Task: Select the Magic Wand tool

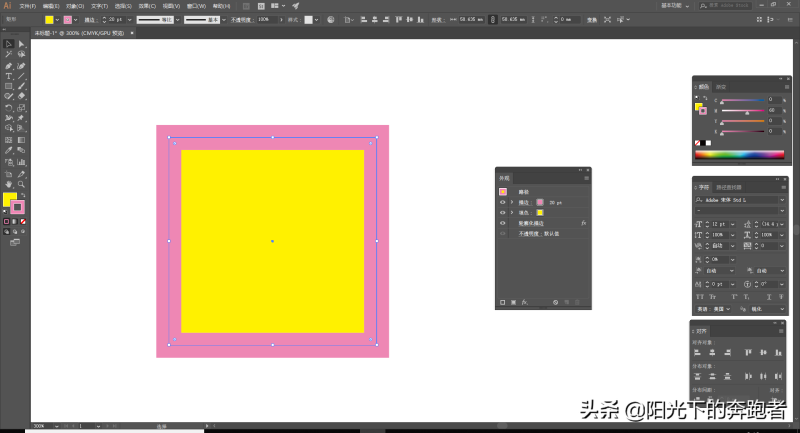Action: [x=9, y=54]
